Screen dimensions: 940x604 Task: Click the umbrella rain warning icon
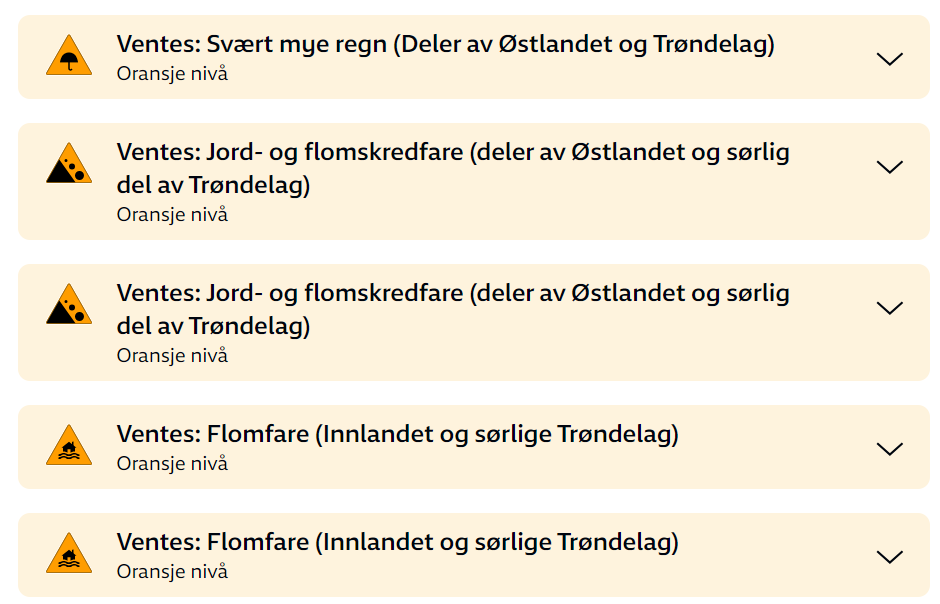coord(69,55)
